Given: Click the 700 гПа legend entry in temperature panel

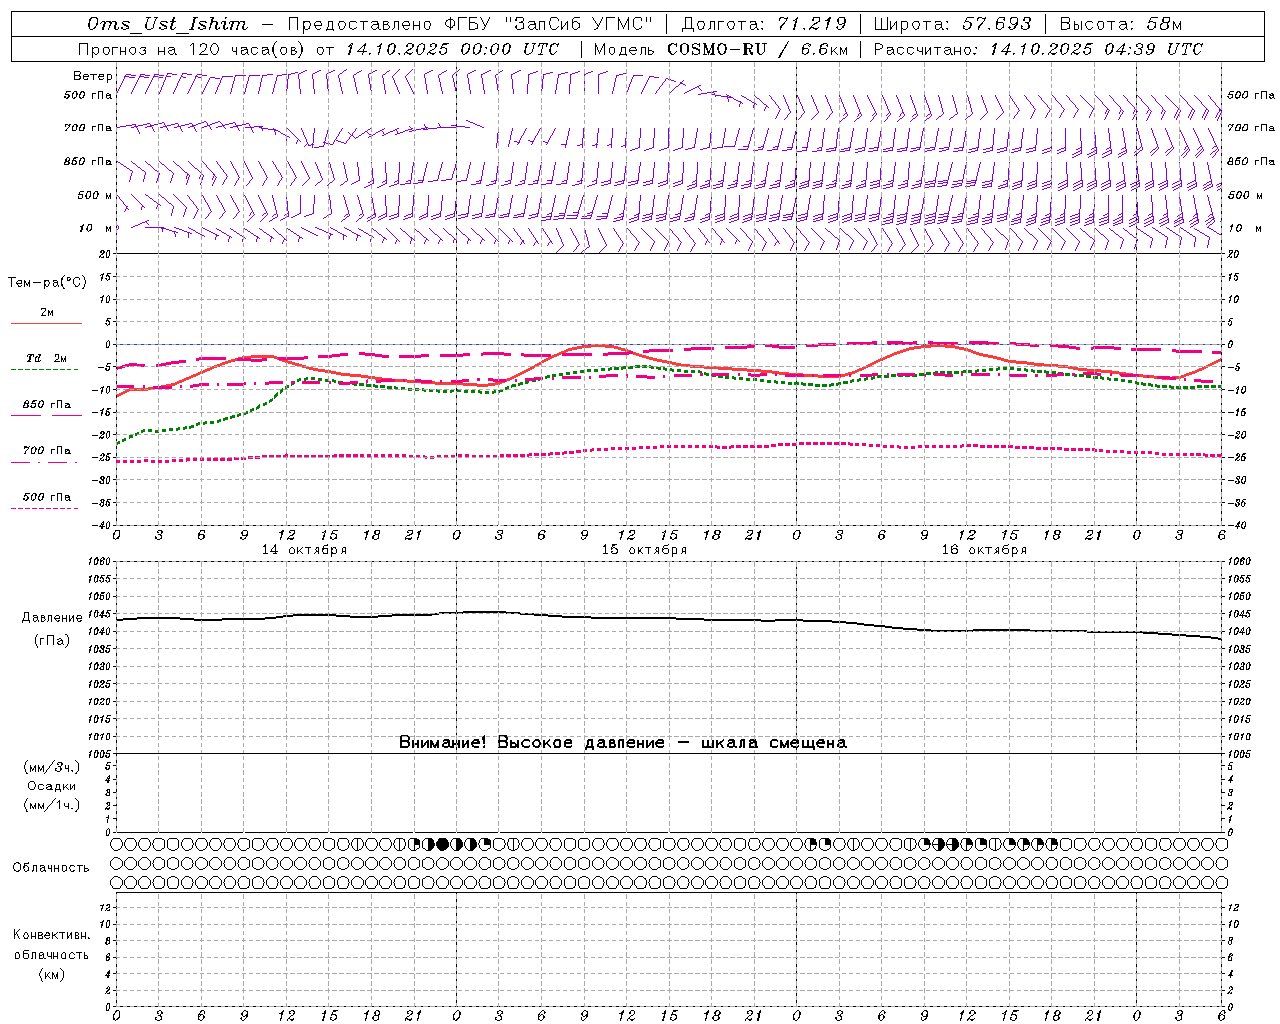Looking at the screenshot, I should 47,450.
